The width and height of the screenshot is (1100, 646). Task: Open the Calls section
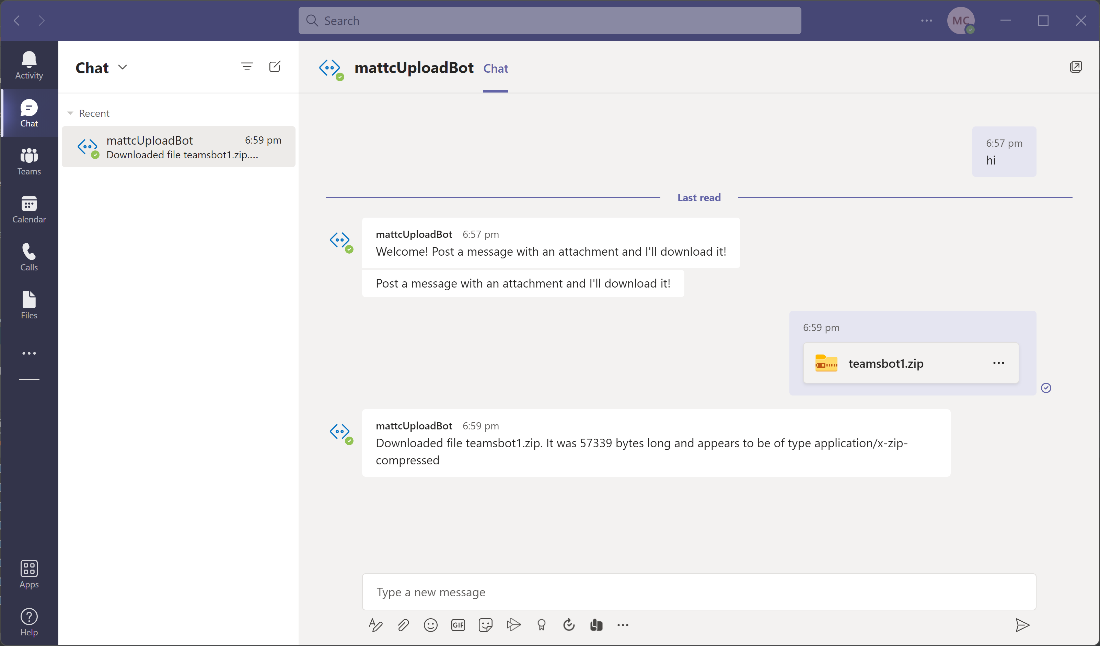tap(29, 257)
